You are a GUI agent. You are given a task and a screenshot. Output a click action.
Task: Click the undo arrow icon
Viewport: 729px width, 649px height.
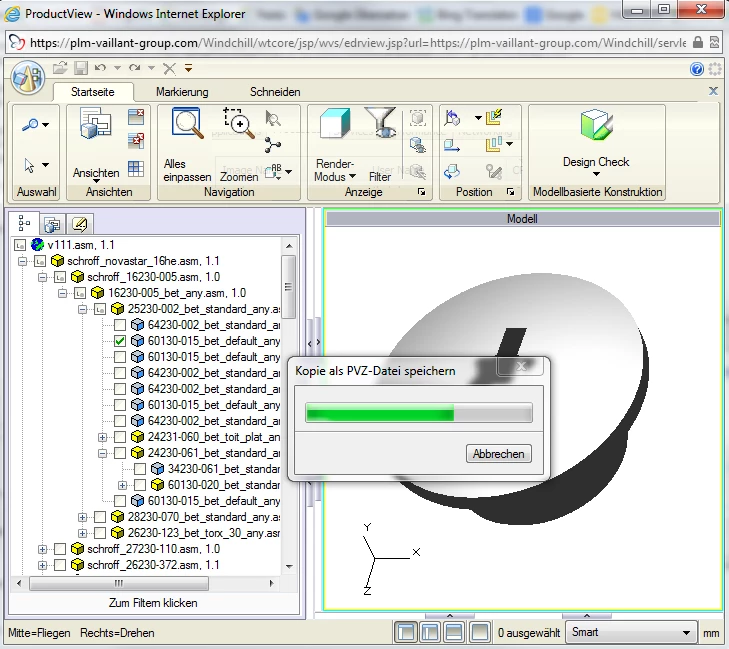tap(100, 68)
